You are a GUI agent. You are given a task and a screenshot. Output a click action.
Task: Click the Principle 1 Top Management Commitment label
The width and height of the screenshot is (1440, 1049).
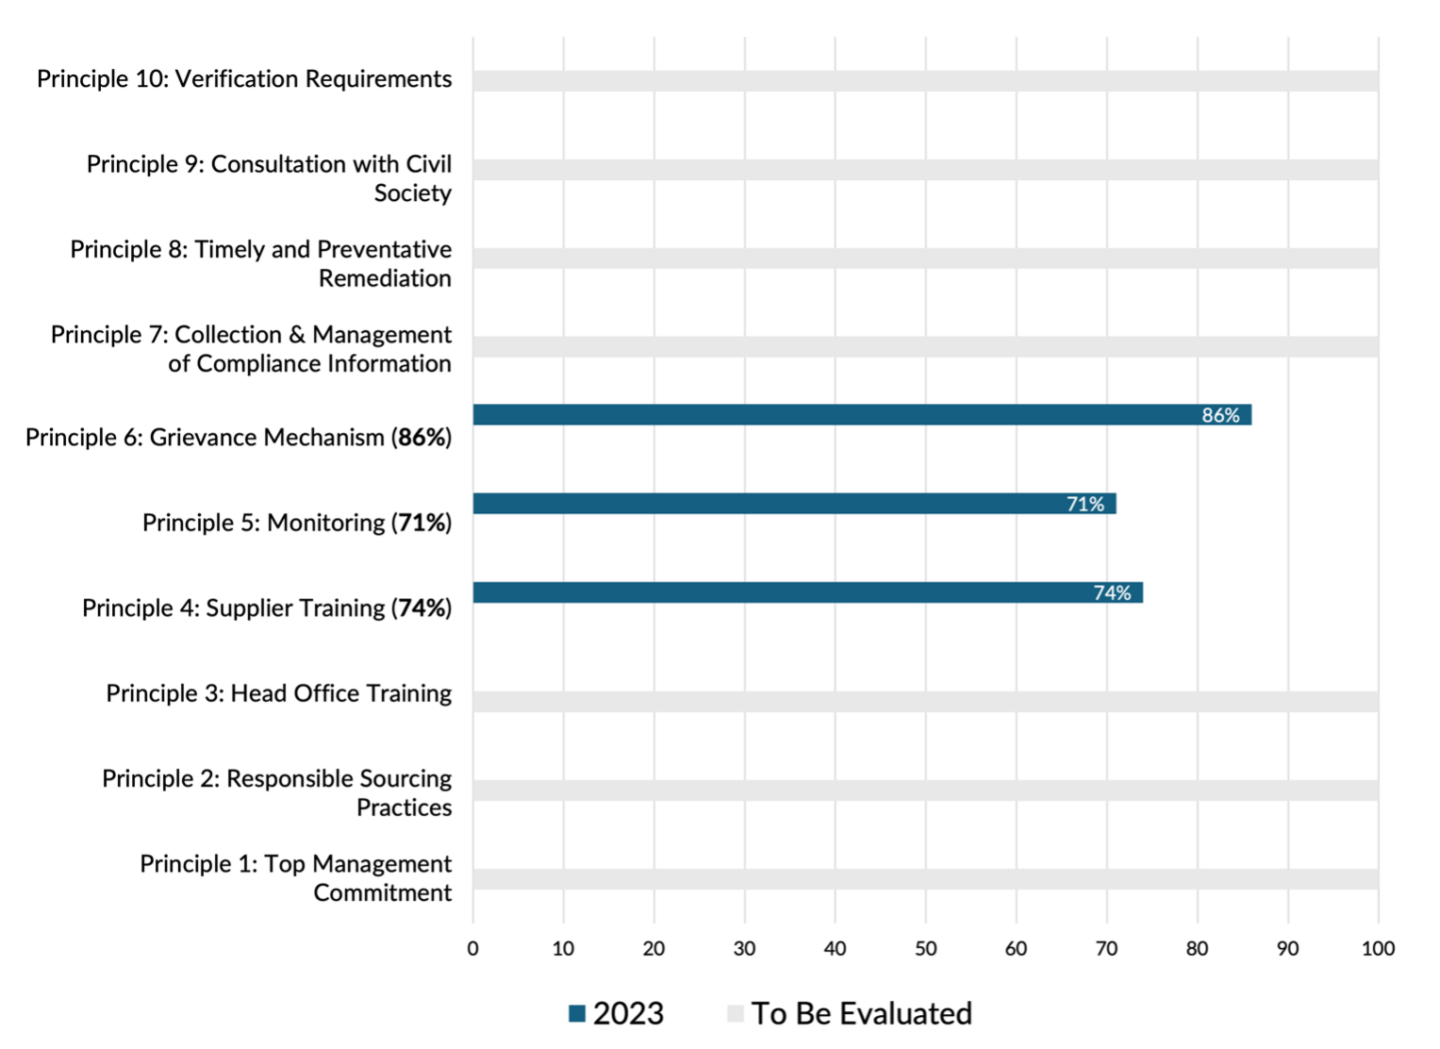point(296,878)
